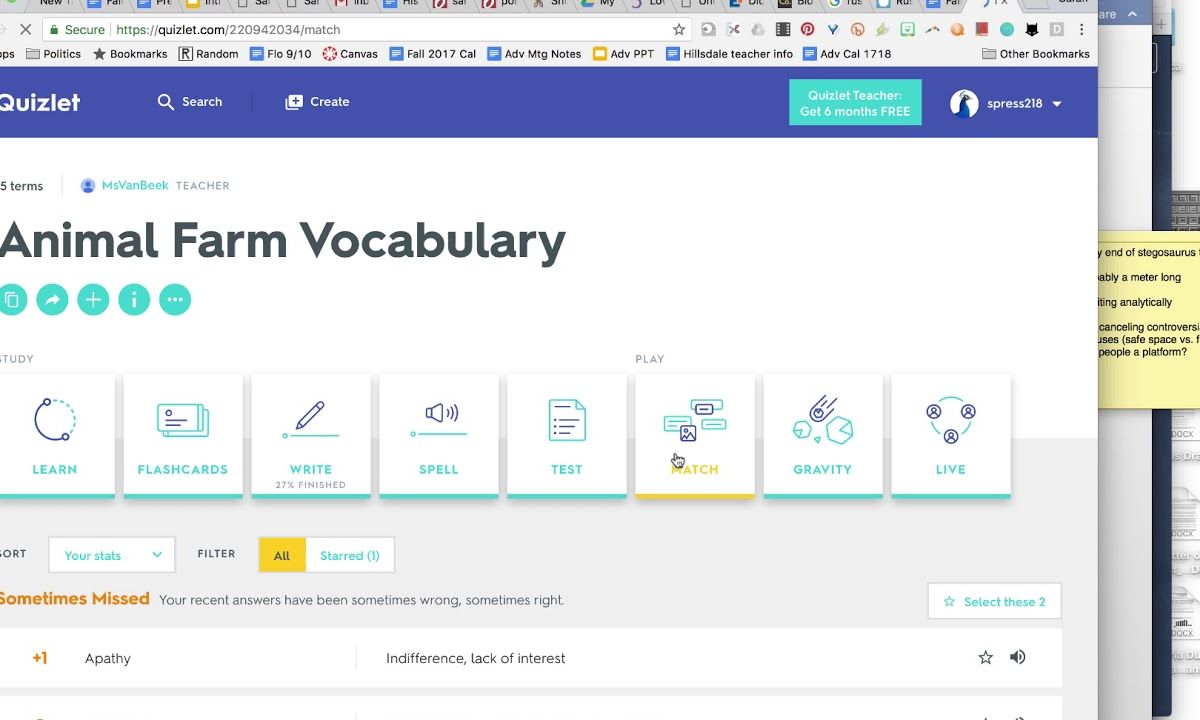Start Learn study mode
The image size is (1200, 720).
click(x=55, y=435)
